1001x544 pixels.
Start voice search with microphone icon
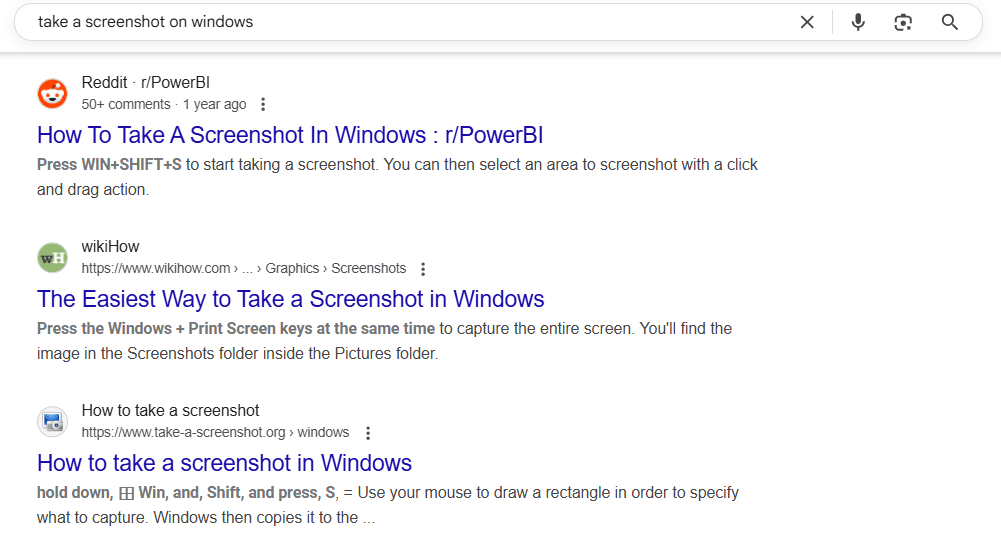pyautogui.click(x=858, y=22)
